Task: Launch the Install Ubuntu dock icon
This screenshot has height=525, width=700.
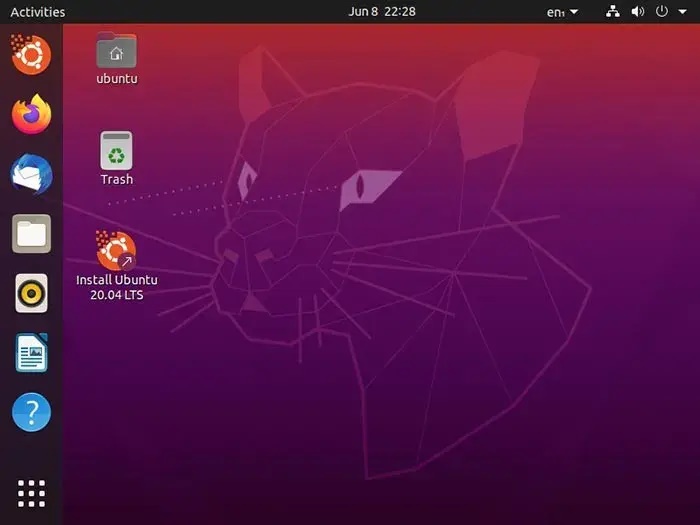Action: coord(31,54)
